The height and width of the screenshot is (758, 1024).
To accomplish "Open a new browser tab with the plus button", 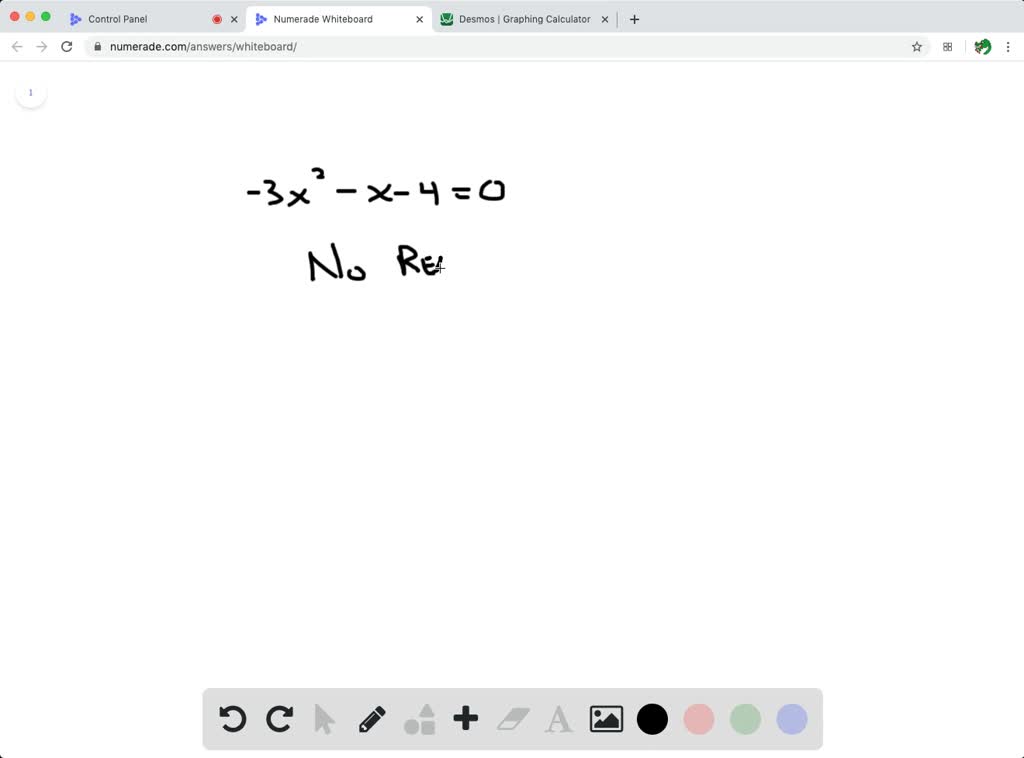I will click(634, 18).
